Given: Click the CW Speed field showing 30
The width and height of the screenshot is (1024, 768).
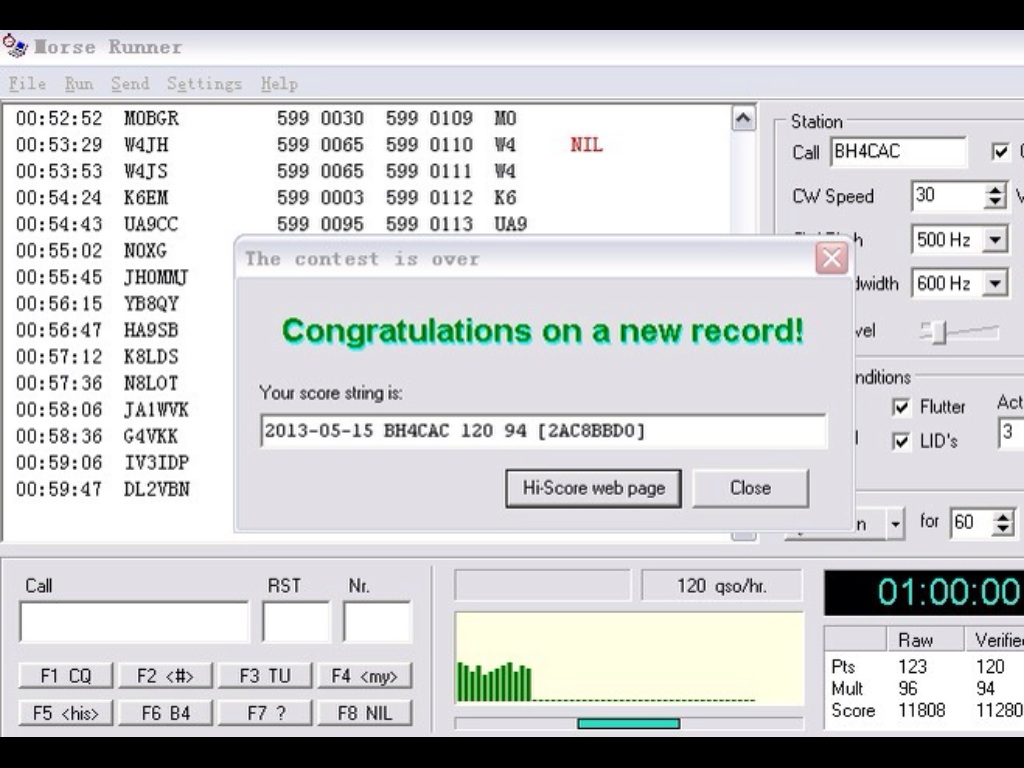Looking at the screenshot, I should pos(948,196).
